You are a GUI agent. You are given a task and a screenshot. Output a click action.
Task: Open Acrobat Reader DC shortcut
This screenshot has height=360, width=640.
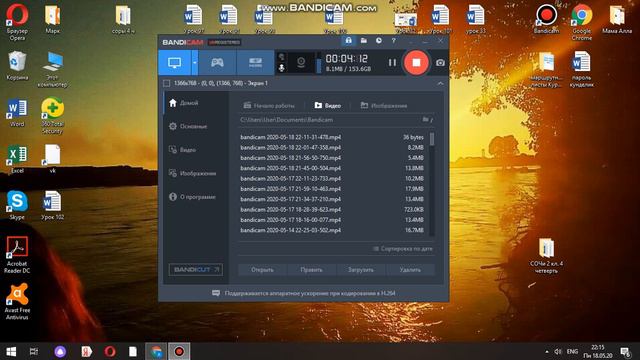(17, 255)
